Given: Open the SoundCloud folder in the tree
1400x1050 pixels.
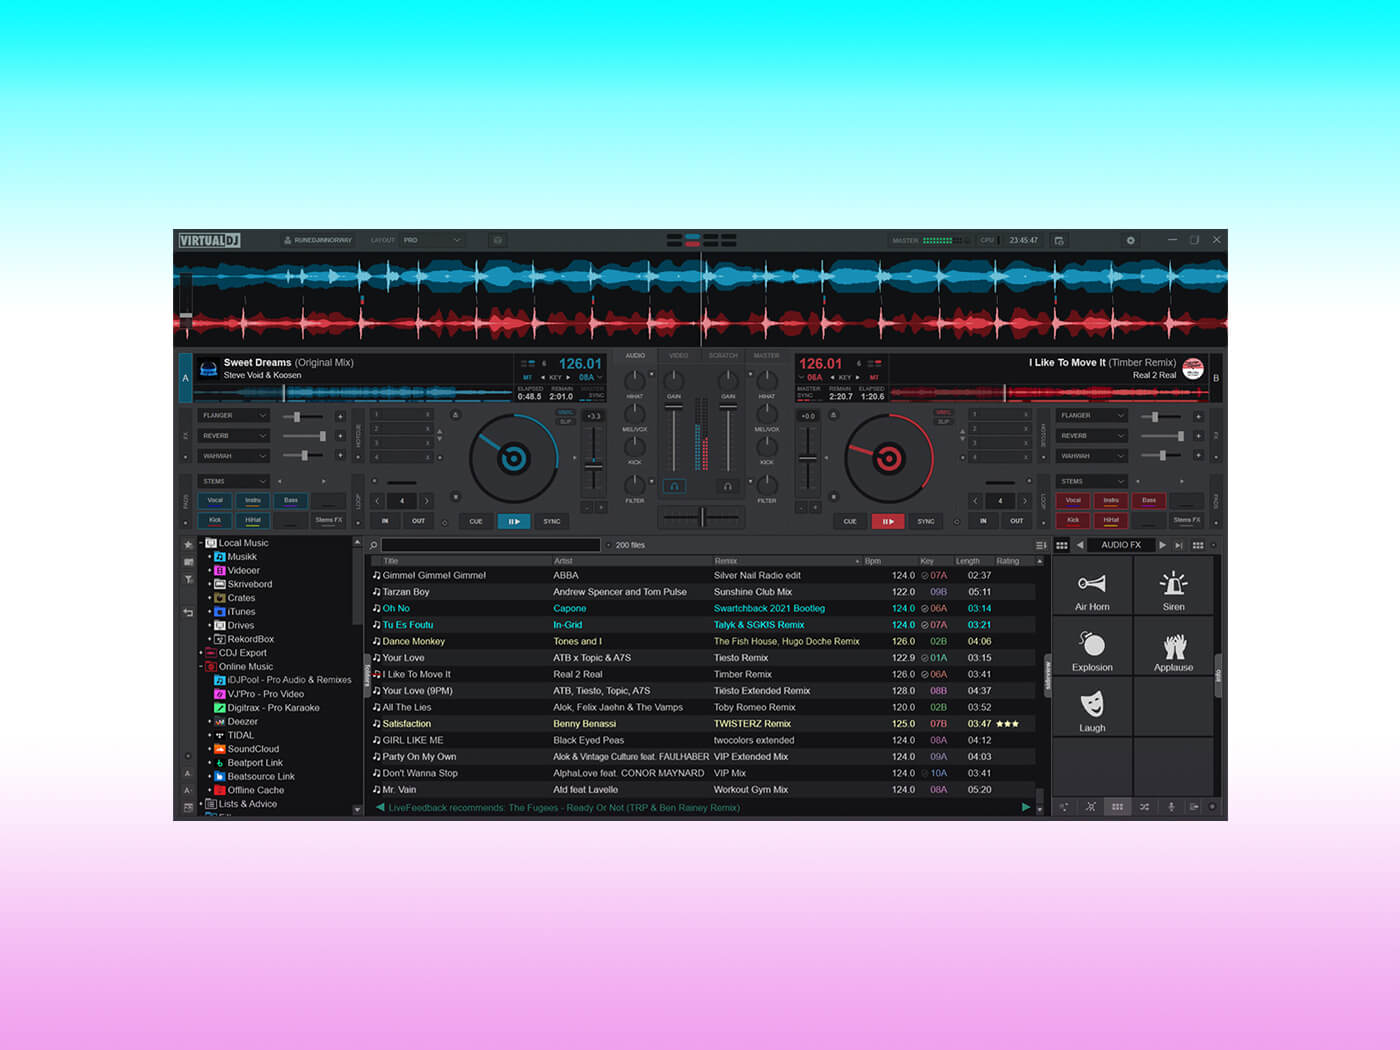Looking at the screenshot, I should pos(253,749).
